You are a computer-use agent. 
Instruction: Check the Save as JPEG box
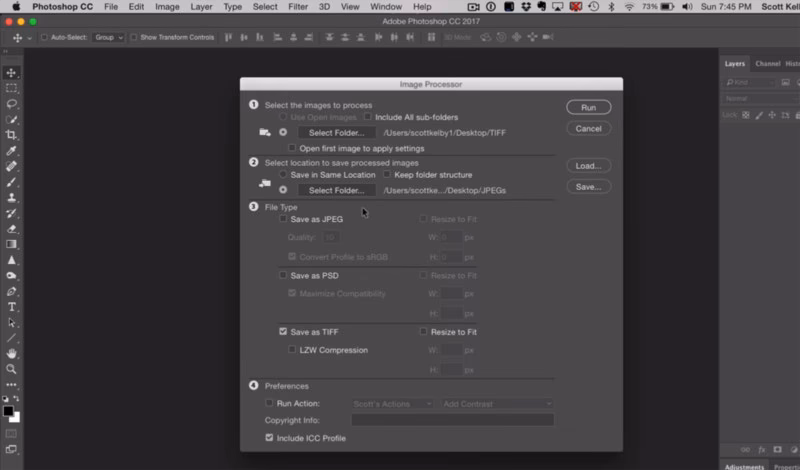(283, 219)
